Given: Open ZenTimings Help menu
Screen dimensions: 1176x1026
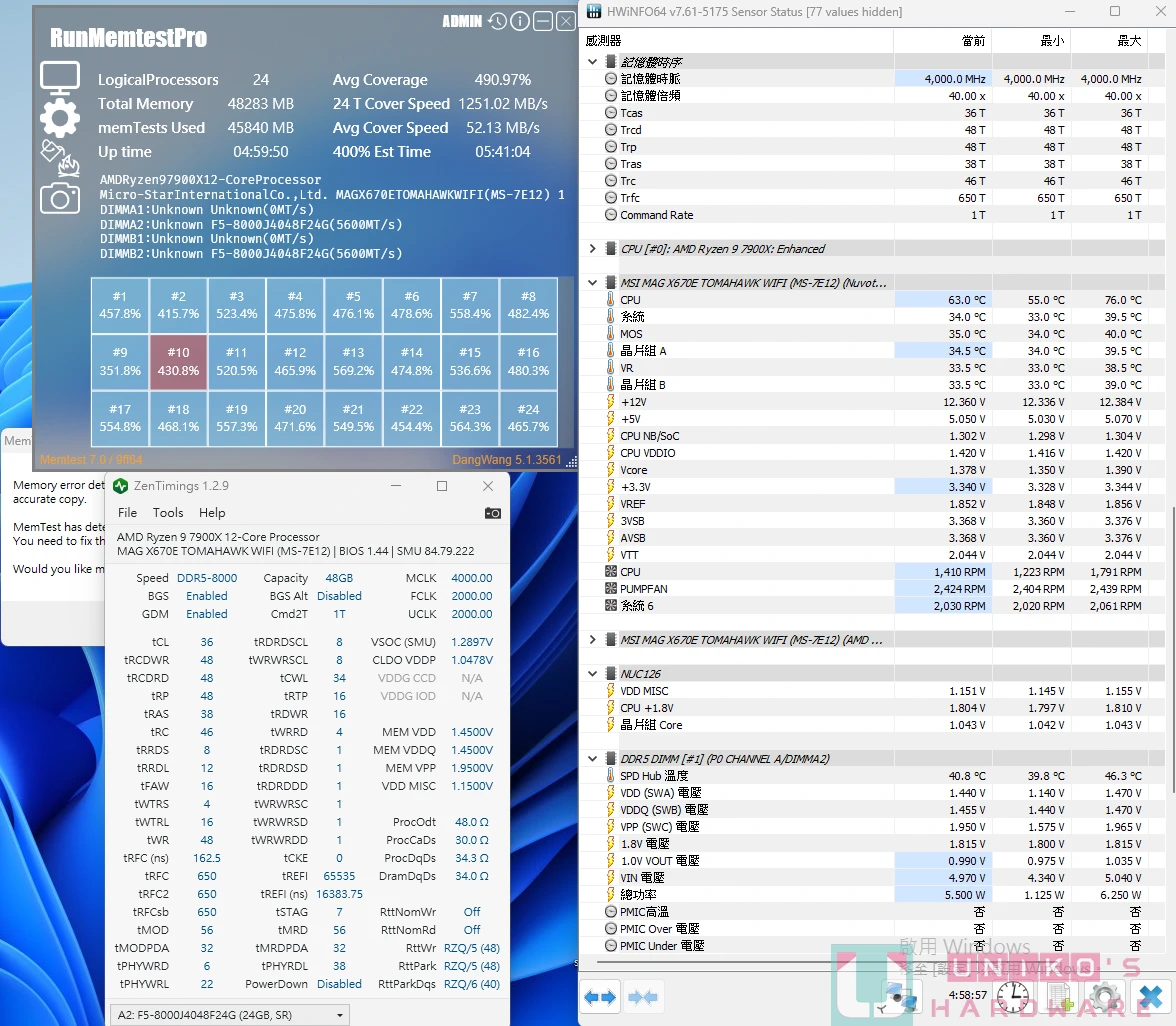Looking at the screenshot, I should pyautogui.click(x=212, y=513).
